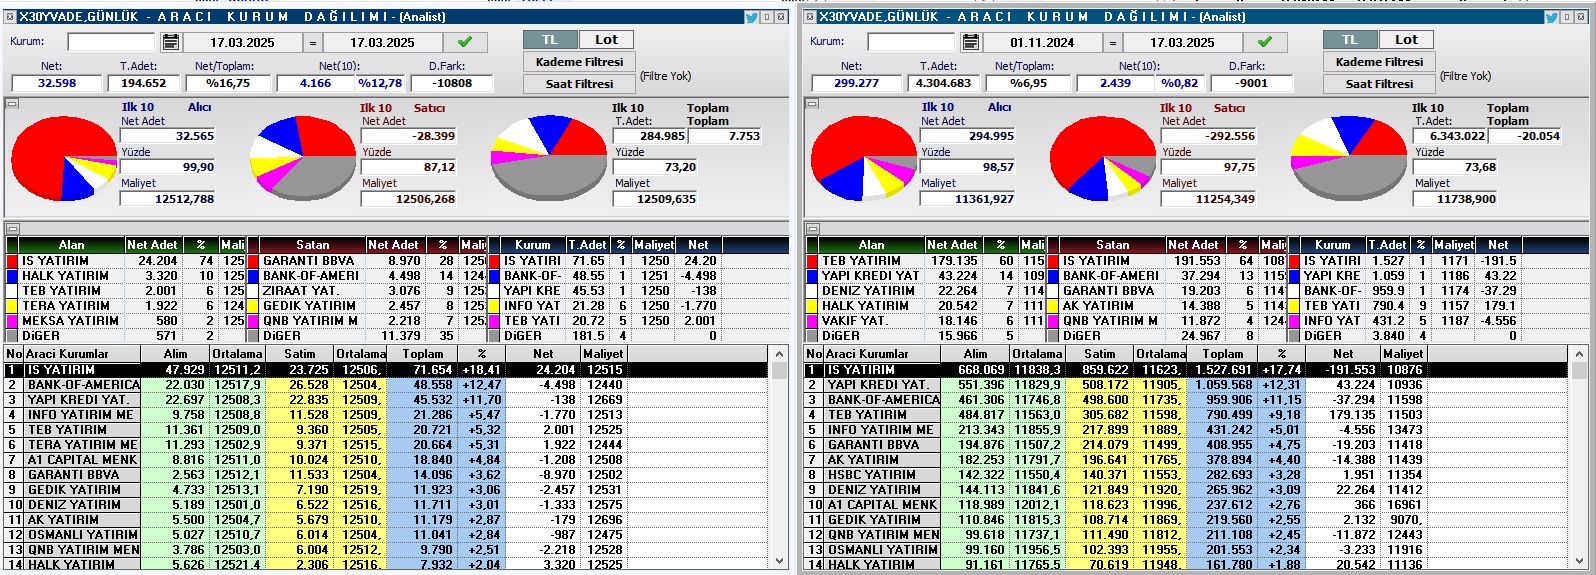Screen dimensions: 1596x575
Task: Sort by Kurum column header in right window
Action: click(x=1333, y=245)
